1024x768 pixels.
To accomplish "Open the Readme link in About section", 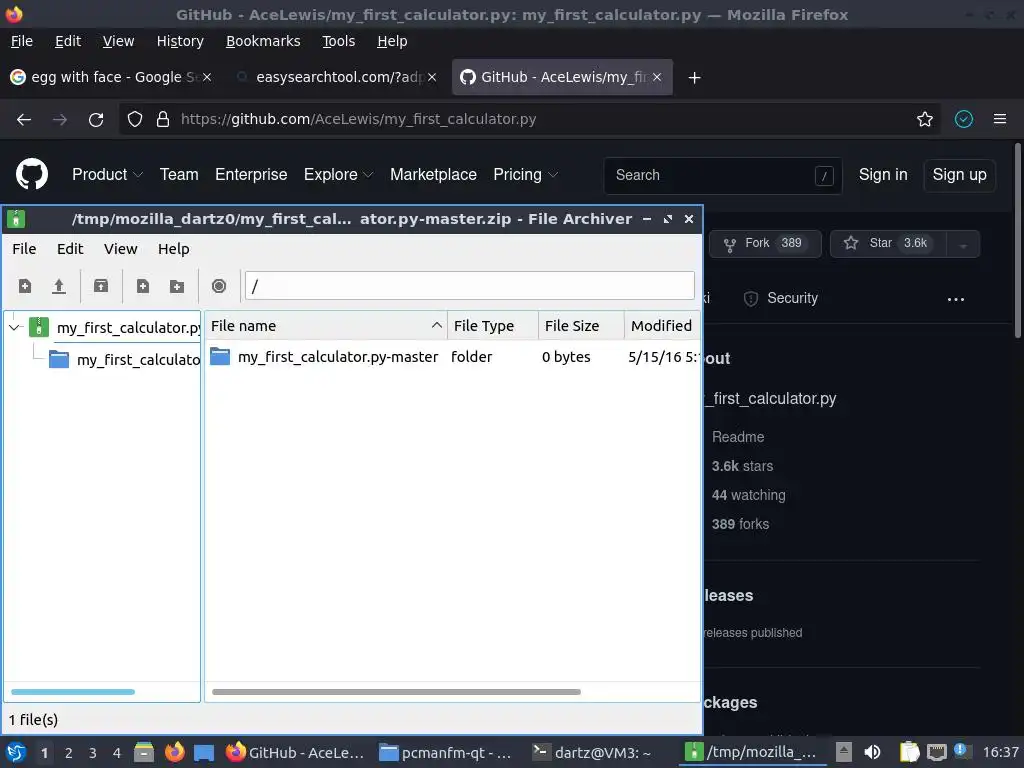I will tap(738, 437).
